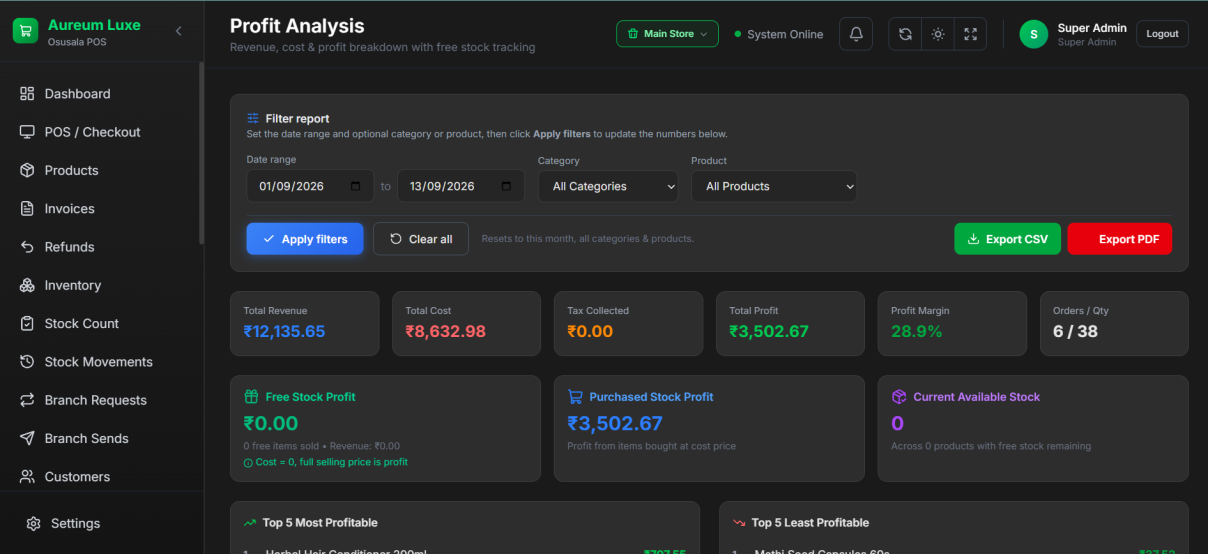Open the All Categories dropdown
The image size is (1208, 554).
[608, 186]
